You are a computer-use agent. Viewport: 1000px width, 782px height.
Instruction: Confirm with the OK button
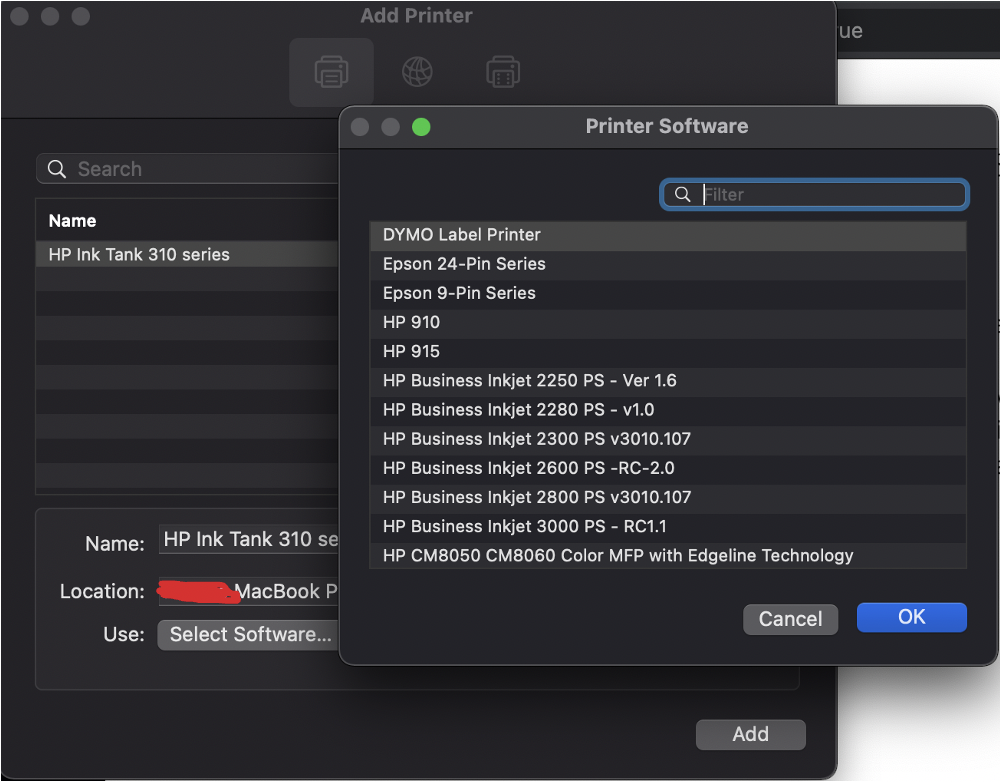point(911,617)
